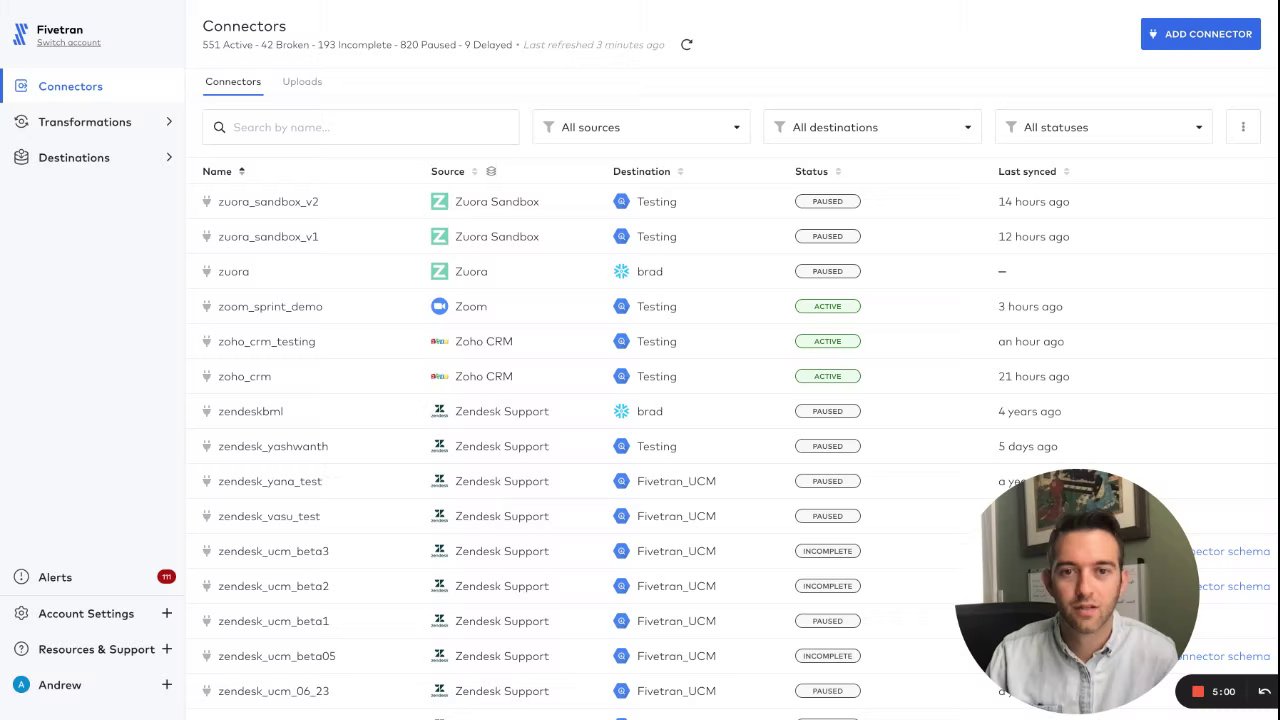Open the zendesk_ucm_06_23 connector
Screen dimensions: 1280x720
(273, 691)
